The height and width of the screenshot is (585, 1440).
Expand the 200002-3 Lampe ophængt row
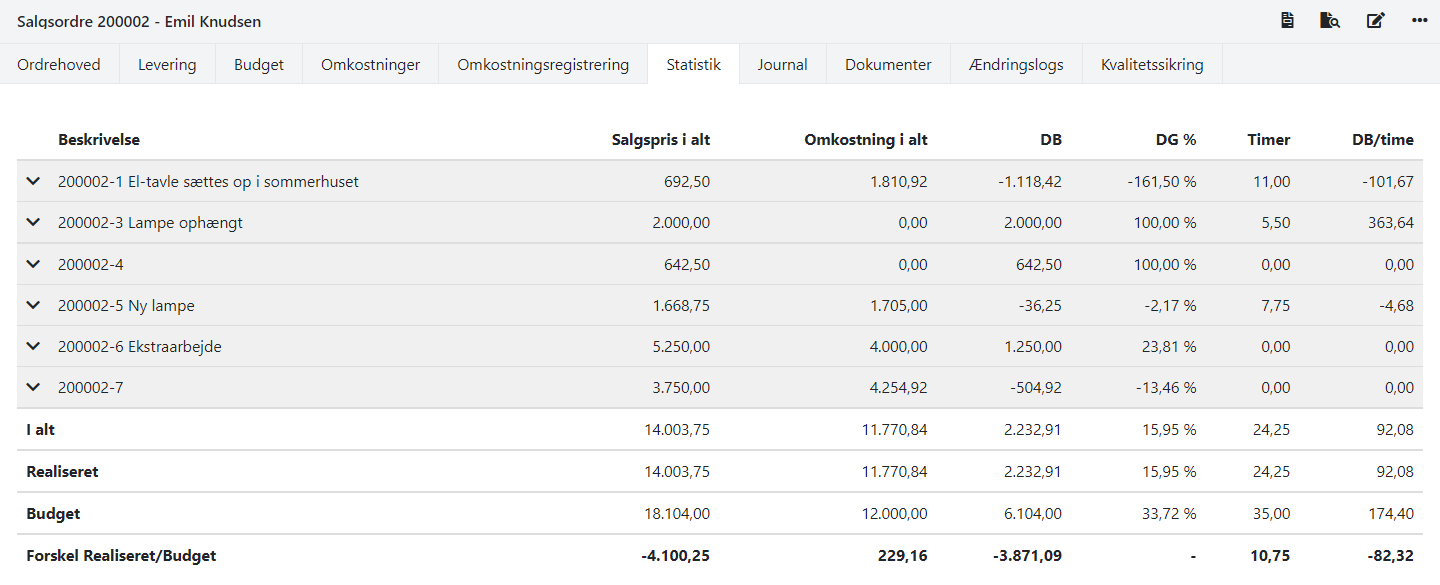[33, 222]
